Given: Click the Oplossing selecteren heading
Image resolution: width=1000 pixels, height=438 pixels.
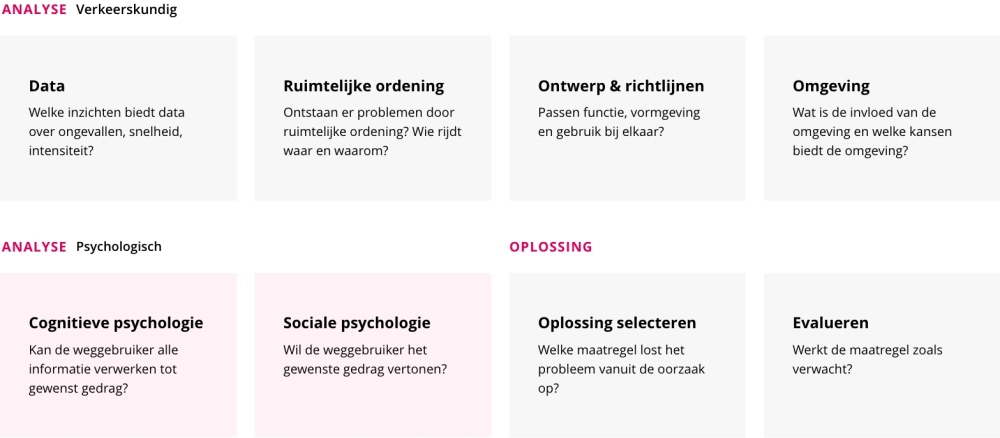Looking at the screenshot, I should pyautogui.click(x=617, y=323).
